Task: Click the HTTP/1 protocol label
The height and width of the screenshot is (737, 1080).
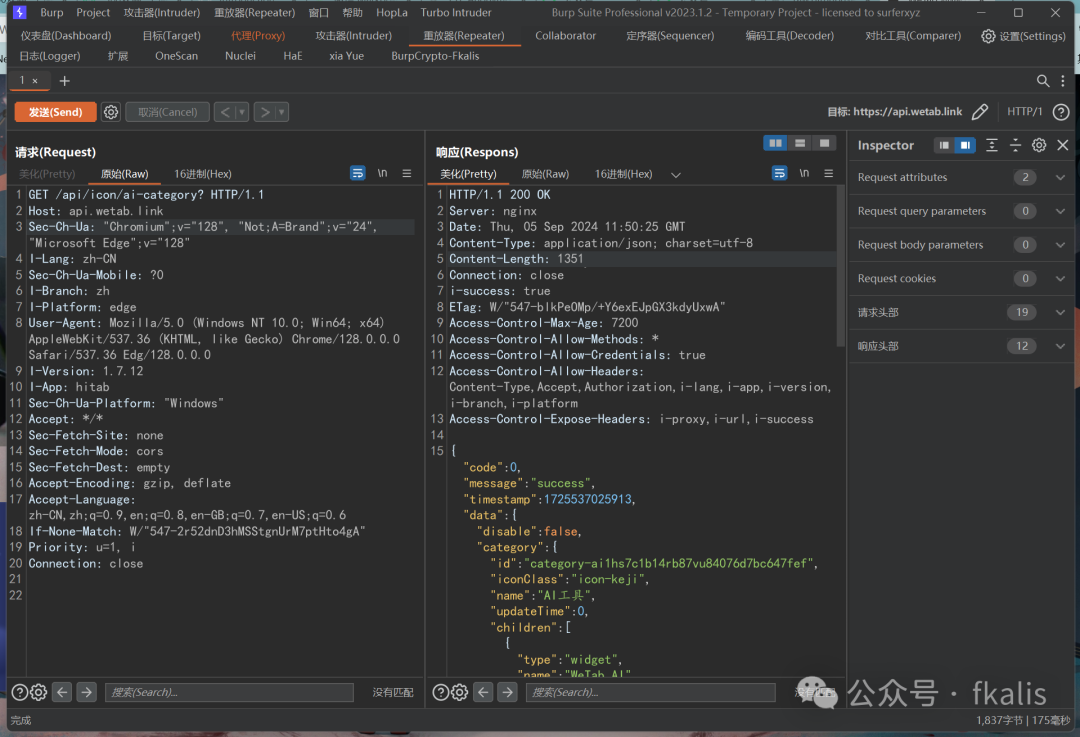Action: coord(1024,112)
